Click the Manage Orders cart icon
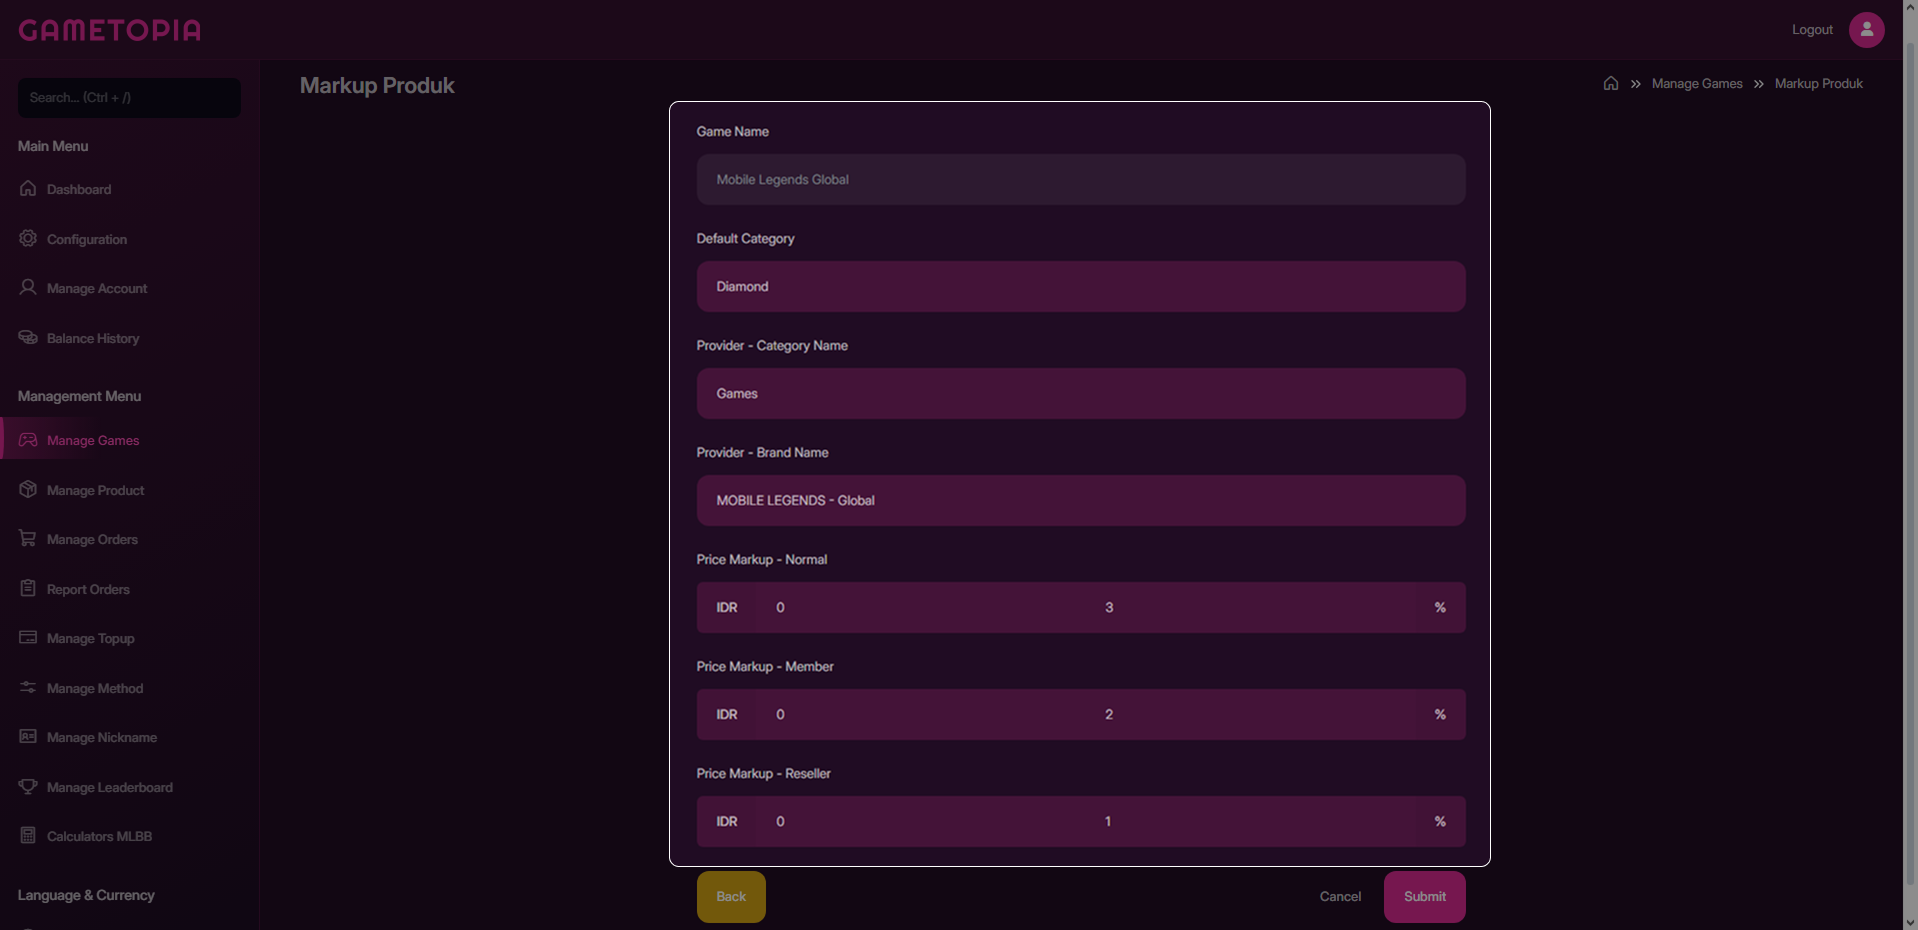1918x930 pixels. pos(28,538)
